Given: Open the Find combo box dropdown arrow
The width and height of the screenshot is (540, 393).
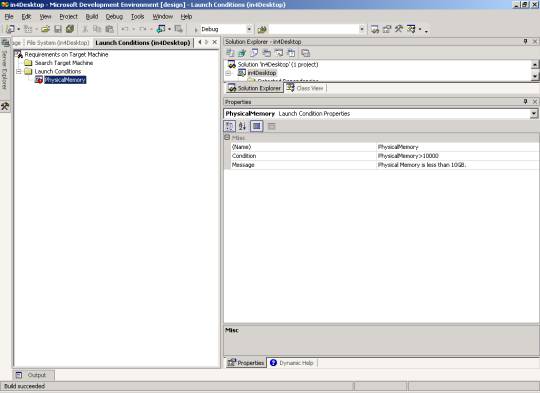Looking at the screenshot, I should 362,29.
